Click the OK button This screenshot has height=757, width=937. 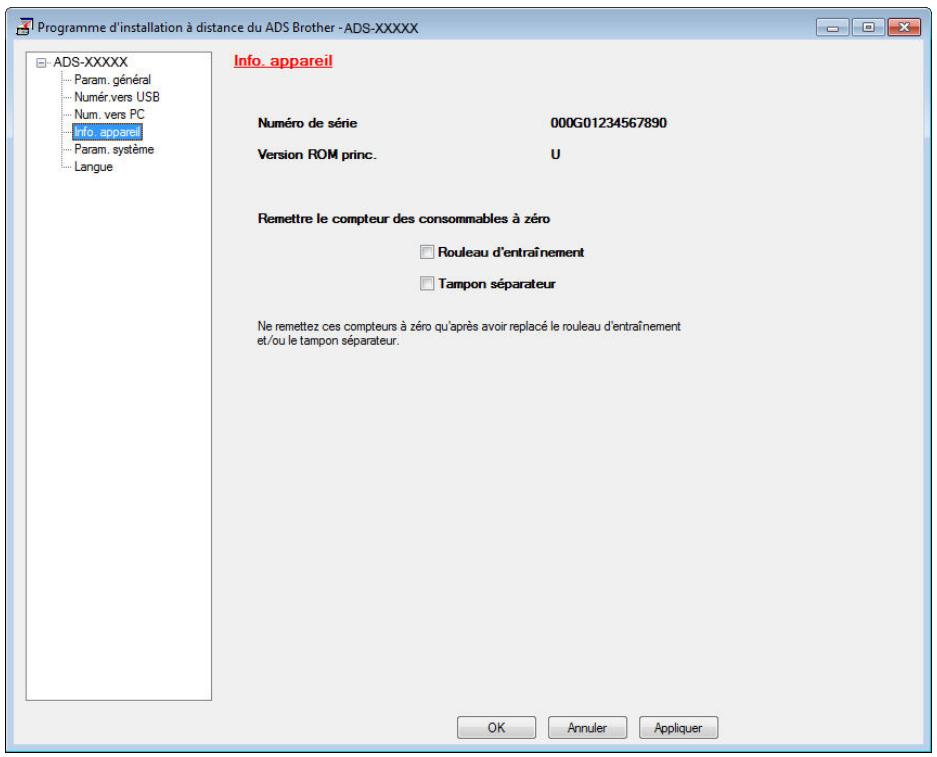(x=496, y=728)
